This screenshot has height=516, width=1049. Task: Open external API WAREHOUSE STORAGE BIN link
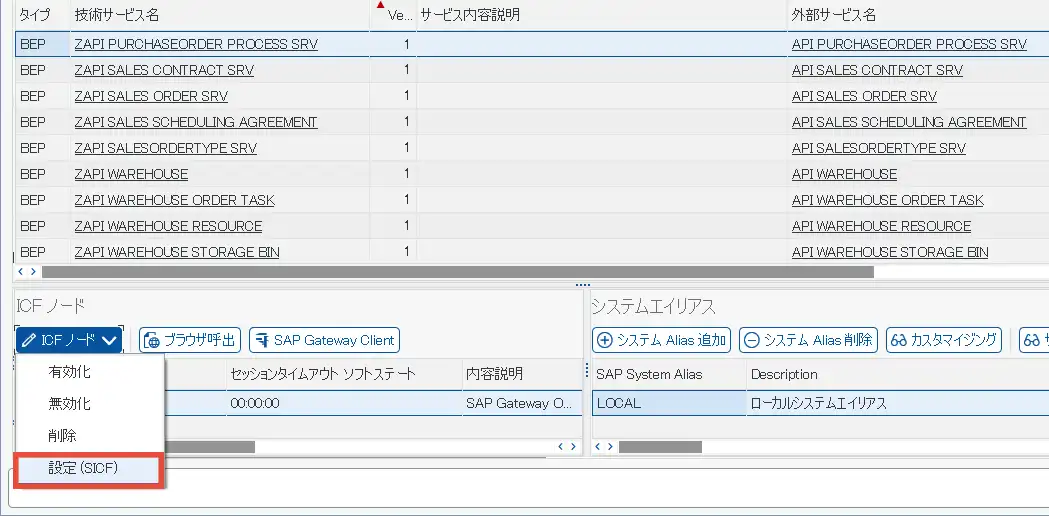pyautogui.click(x=890, y=252)
